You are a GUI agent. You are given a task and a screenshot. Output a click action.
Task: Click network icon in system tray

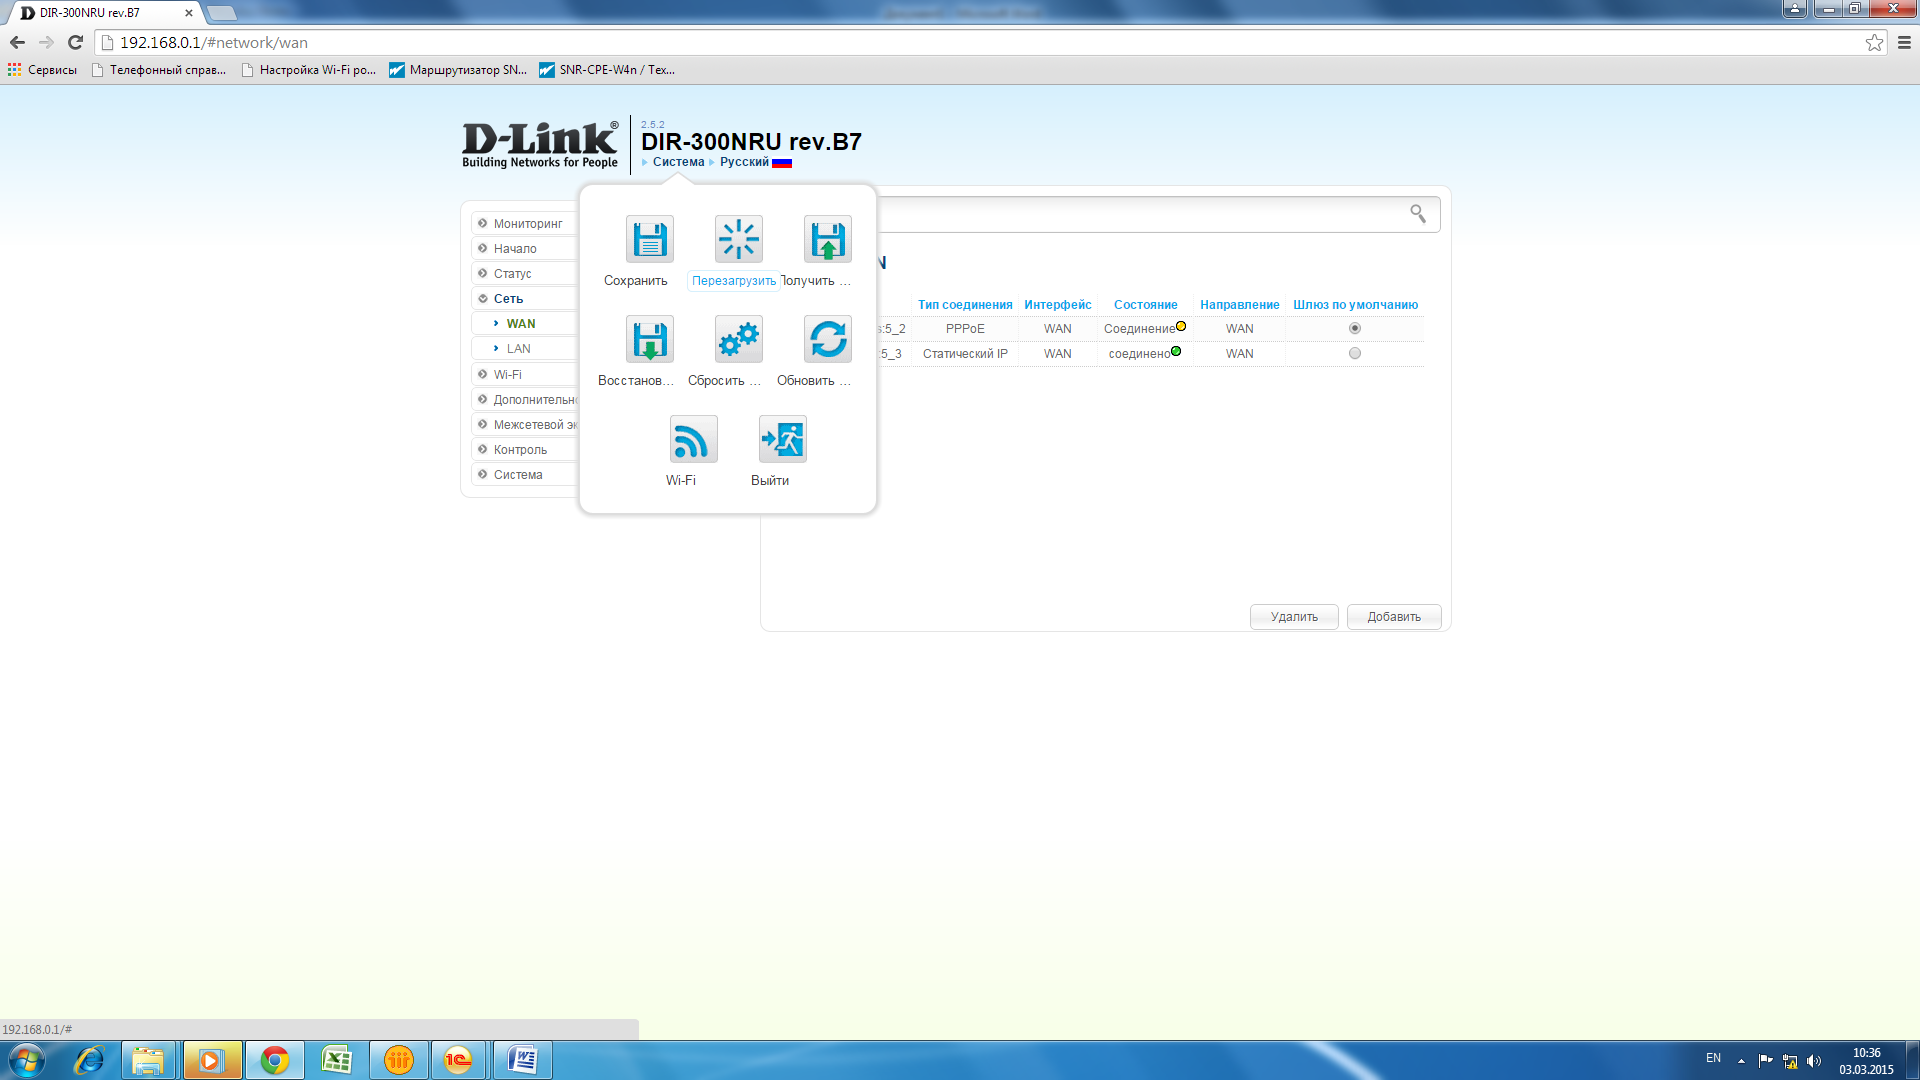1790,1061
